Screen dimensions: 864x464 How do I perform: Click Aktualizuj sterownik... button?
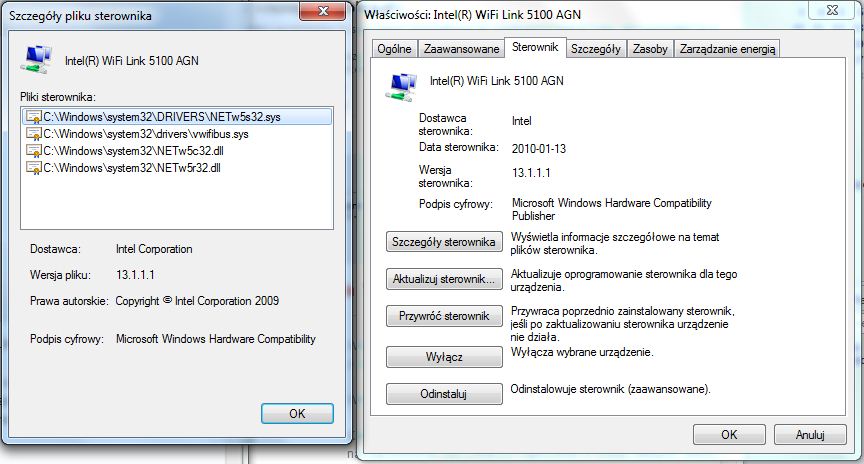pyautogui.click(x=444, y=279)
